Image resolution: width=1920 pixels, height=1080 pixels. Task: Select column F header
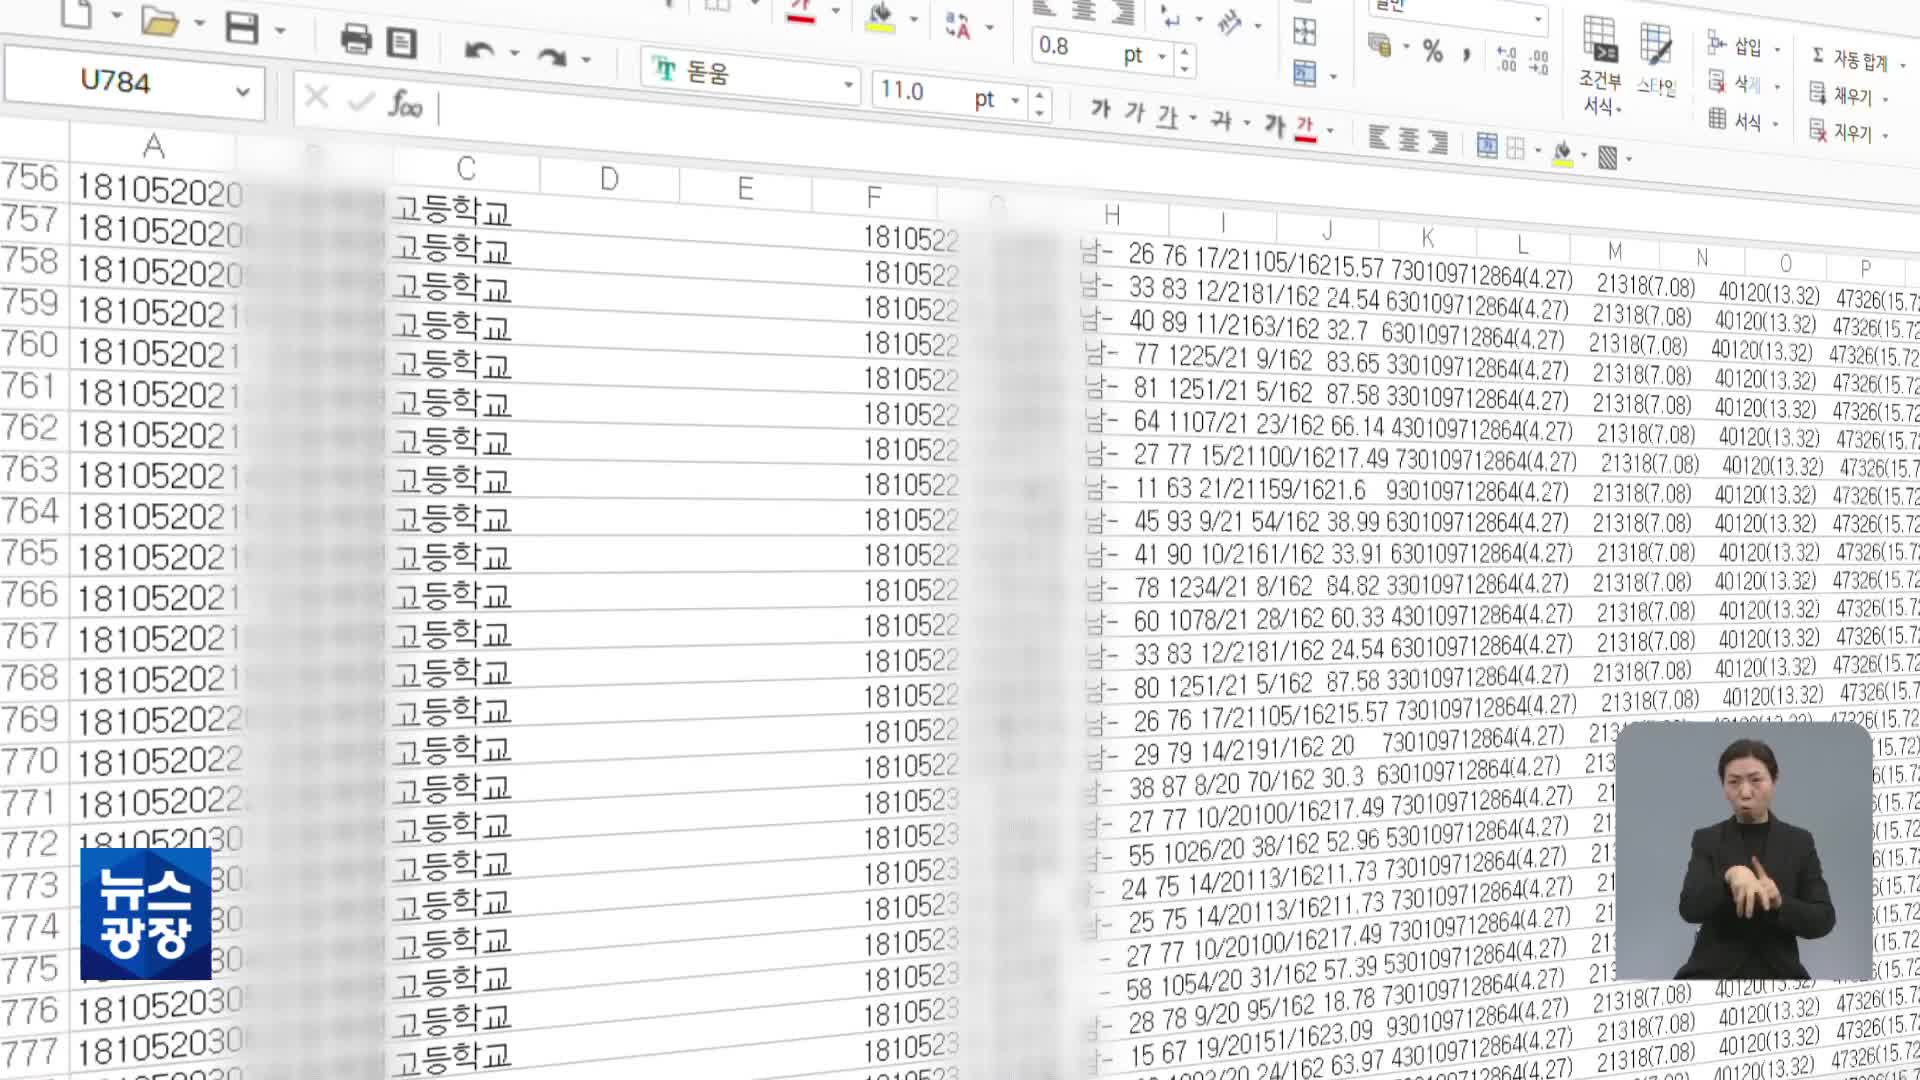(874, 198)
